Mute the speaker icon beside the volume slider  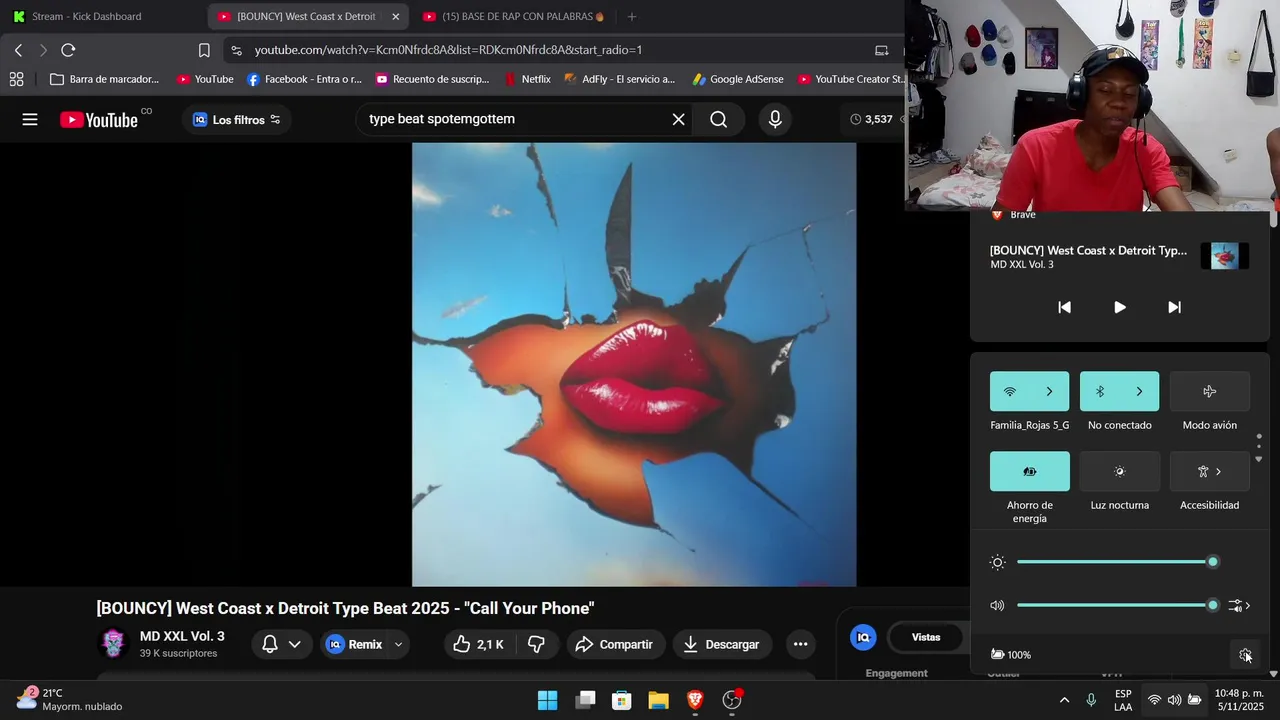(x=997, y=605)
